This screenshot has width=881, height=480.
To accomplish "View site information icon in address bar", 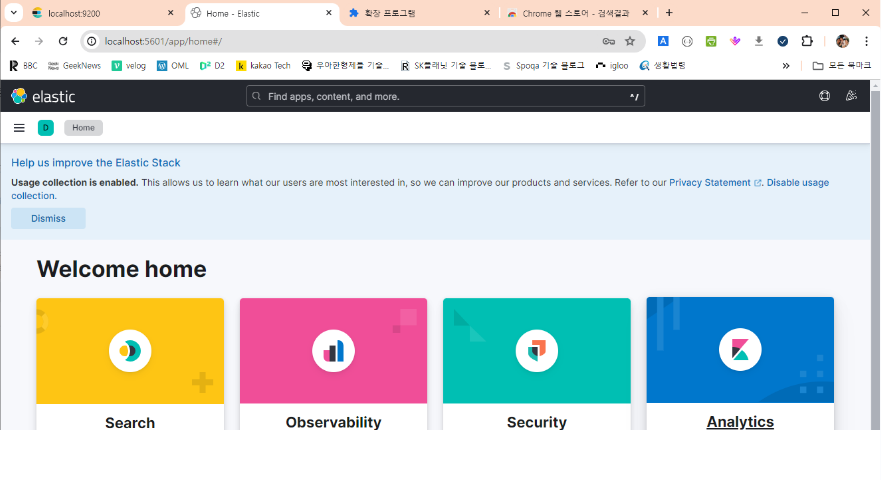I will tap(92, 41).
